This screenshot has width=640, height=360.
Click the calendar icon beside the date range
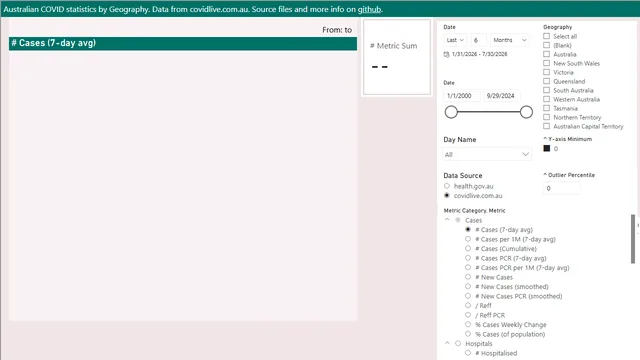pos(447,54)
